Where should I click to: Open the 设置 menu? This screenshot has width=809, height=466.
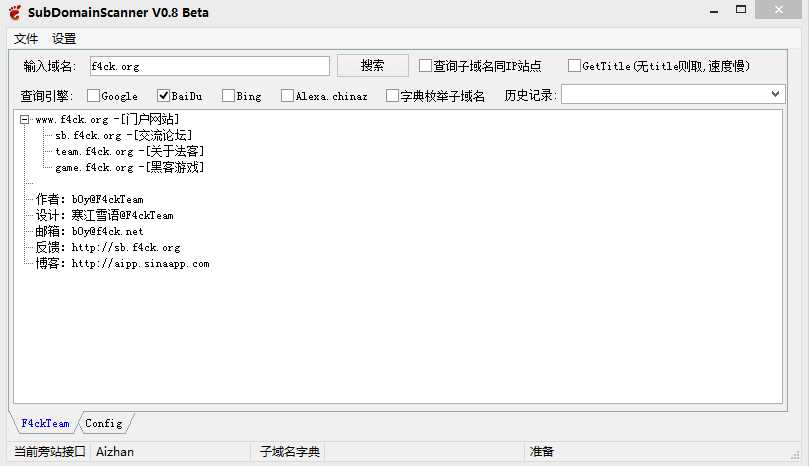(64, 39)
